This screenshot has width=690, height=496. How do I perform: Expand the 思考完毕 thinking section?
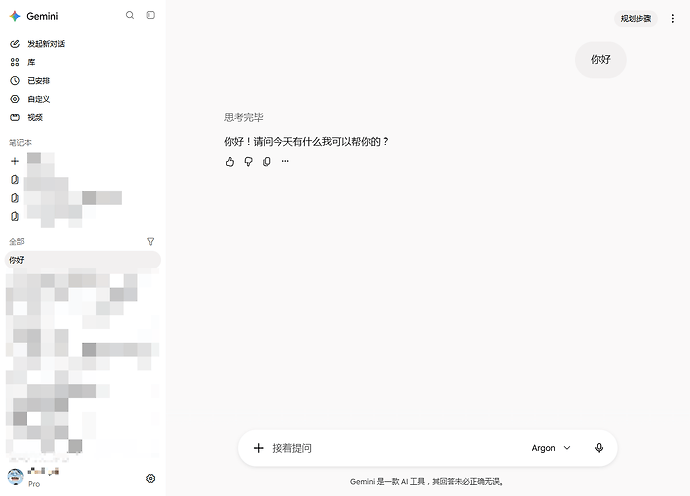point(243,118)
